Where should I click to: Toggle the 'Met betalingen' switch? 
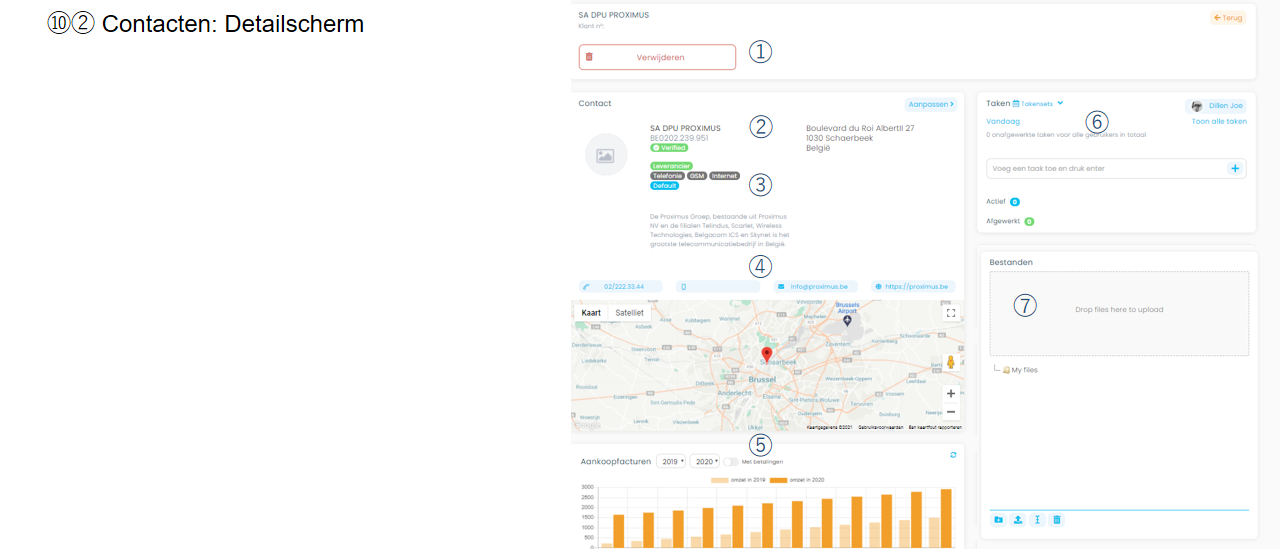(731, 462)
